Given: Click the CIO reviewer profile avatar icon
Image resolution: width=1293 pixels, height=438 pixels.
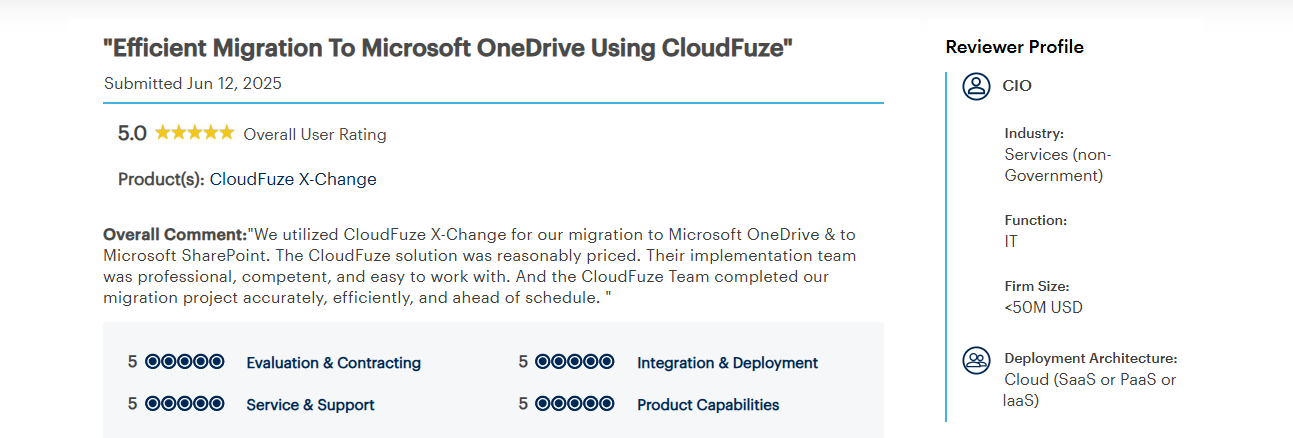Looking at the screenshot, I should pyautogui.click(x=976, y=86).
